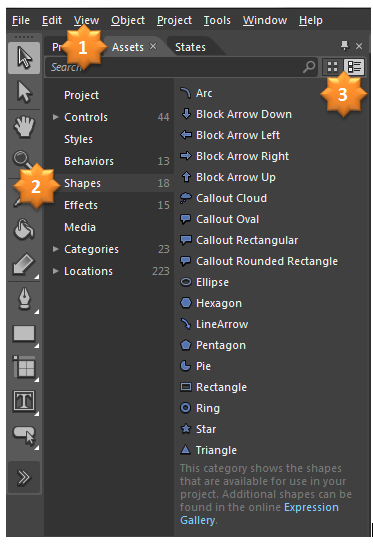Open the Project menu
The width and height of the screenshot is (373, 547).
[174, 21]
